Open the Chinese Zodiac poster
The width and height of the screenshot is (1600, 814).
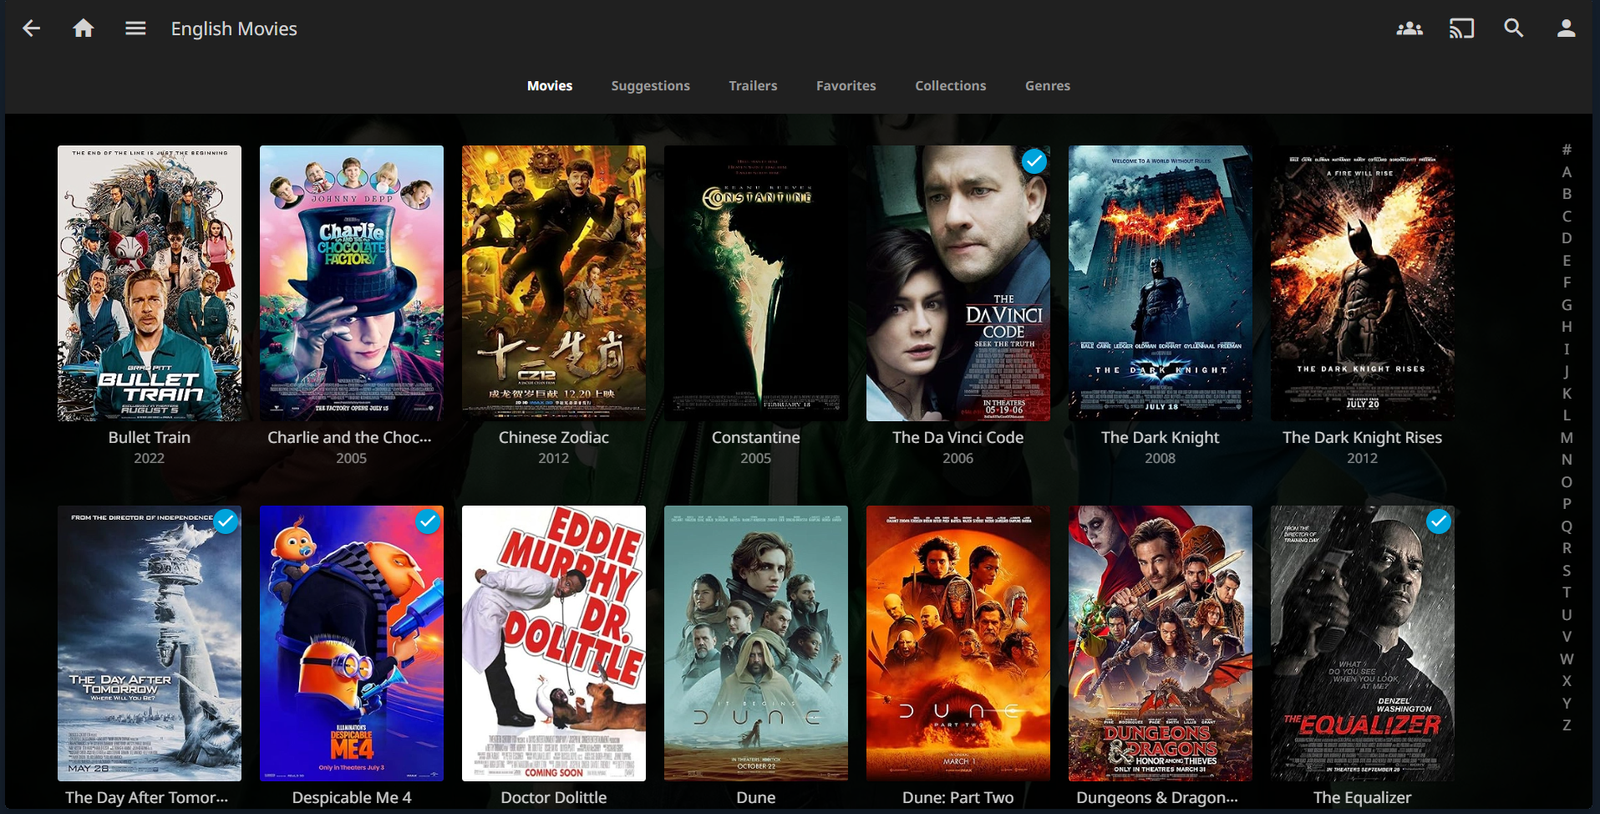pyautogui.click(x=554, y=283)
